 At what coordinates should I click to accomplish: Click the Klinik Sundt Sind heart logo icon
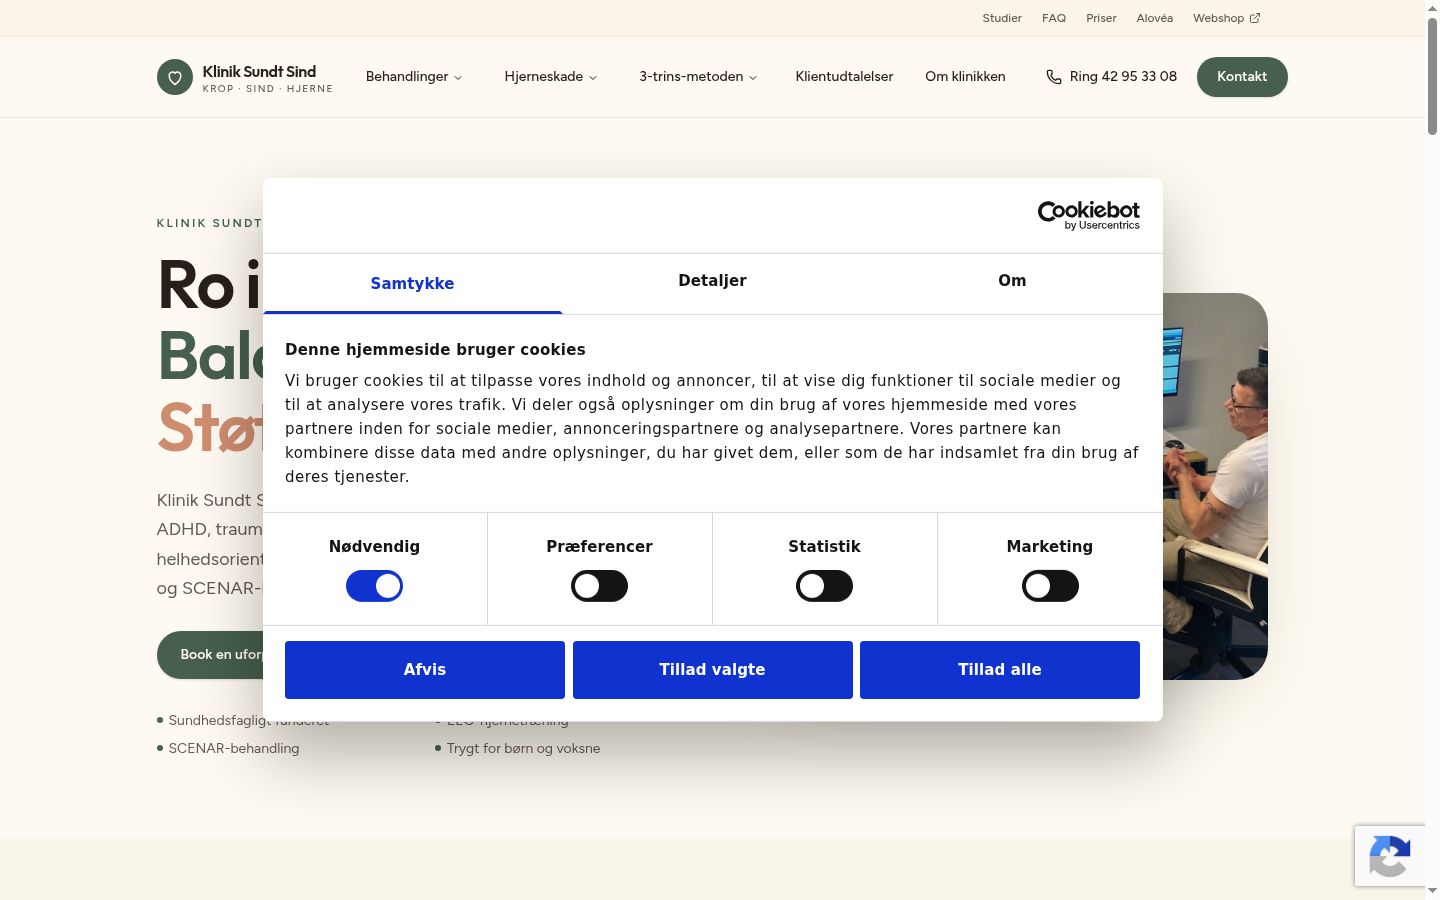coord(175,77)
